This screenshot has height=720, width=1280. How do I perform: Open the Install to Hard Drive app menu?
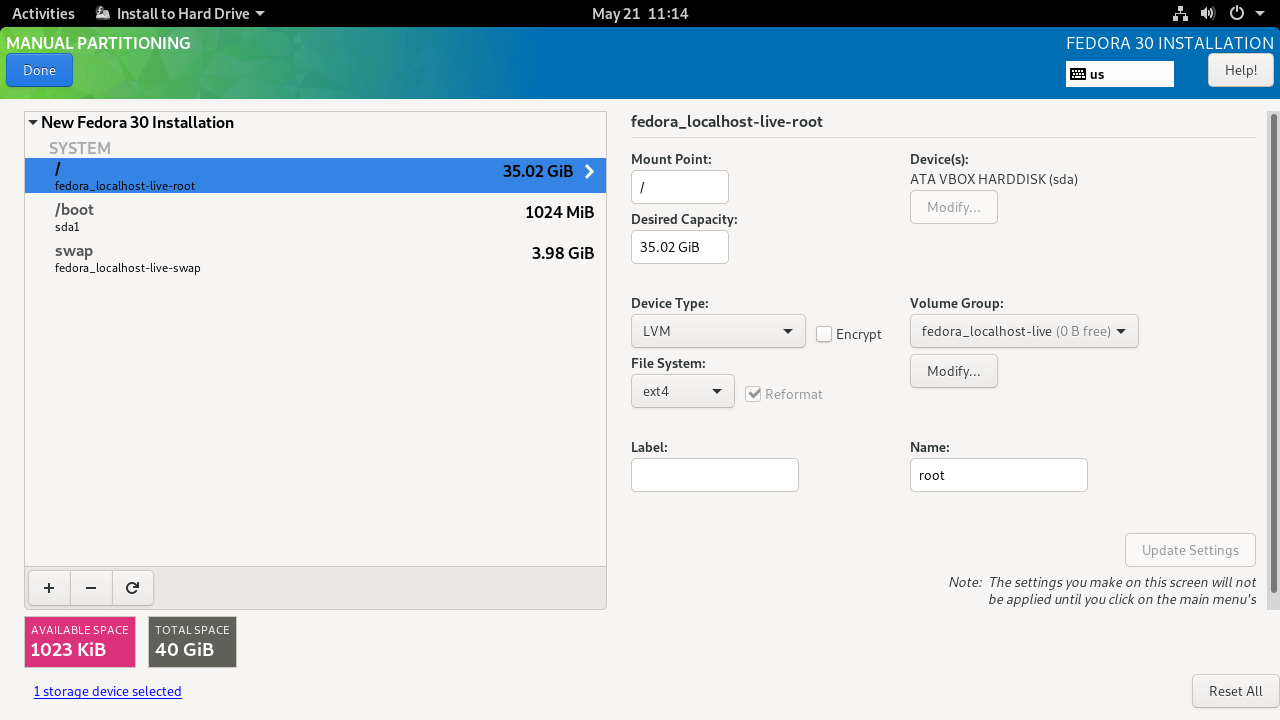tap(180, 14)
